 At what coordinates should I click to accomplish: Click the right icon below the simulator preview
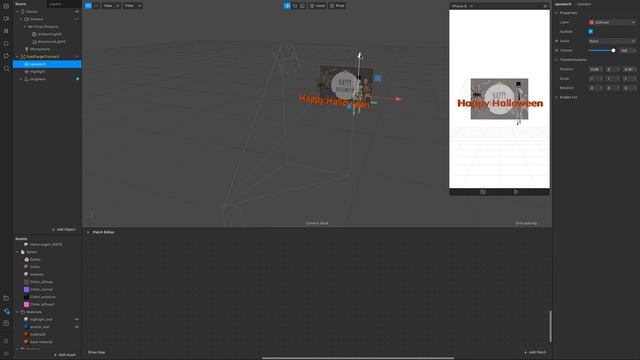tap(516, 192)
